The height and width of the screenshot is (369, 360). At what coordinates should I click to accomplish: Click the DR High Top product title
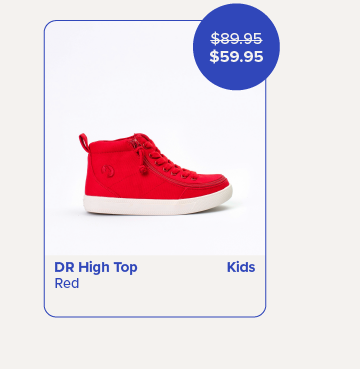point(96,267)
